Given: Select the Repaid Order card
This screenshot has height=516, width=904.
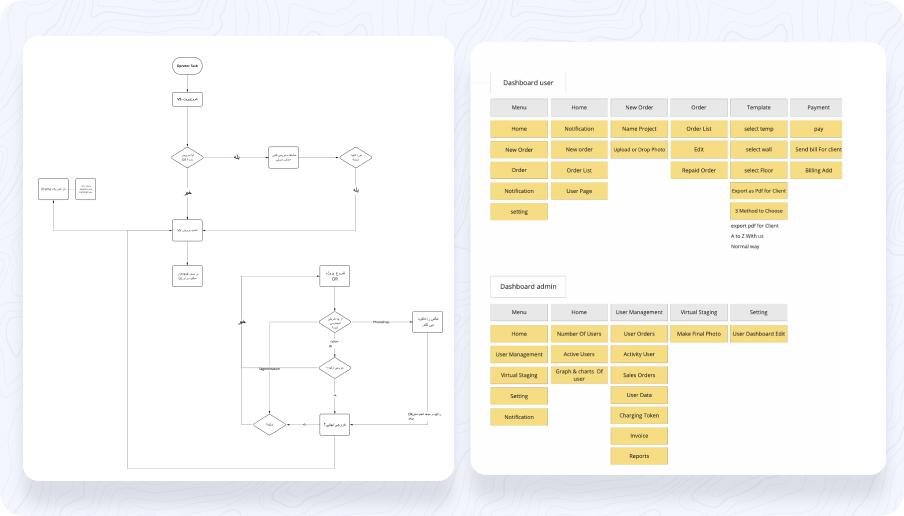Looking at the screenshot, I should pos(699,170).
